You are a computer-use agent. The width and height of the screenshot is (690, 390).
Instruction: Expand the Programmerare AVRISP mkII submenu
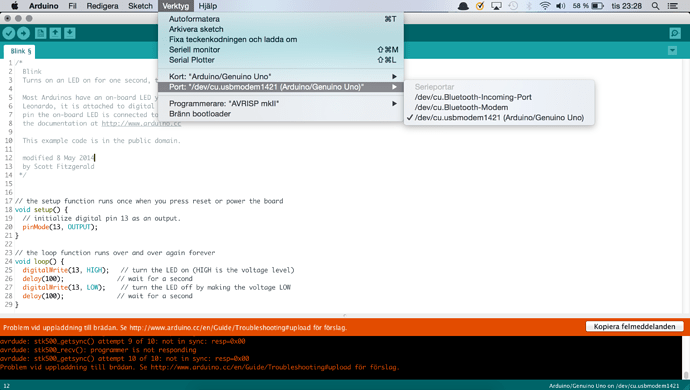(x=280, y=103)
